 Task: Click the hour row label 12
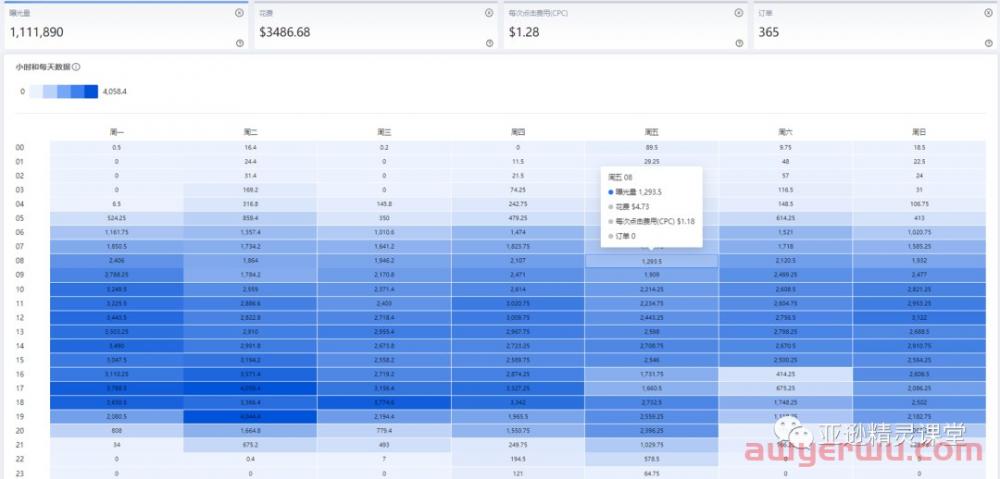19,318
